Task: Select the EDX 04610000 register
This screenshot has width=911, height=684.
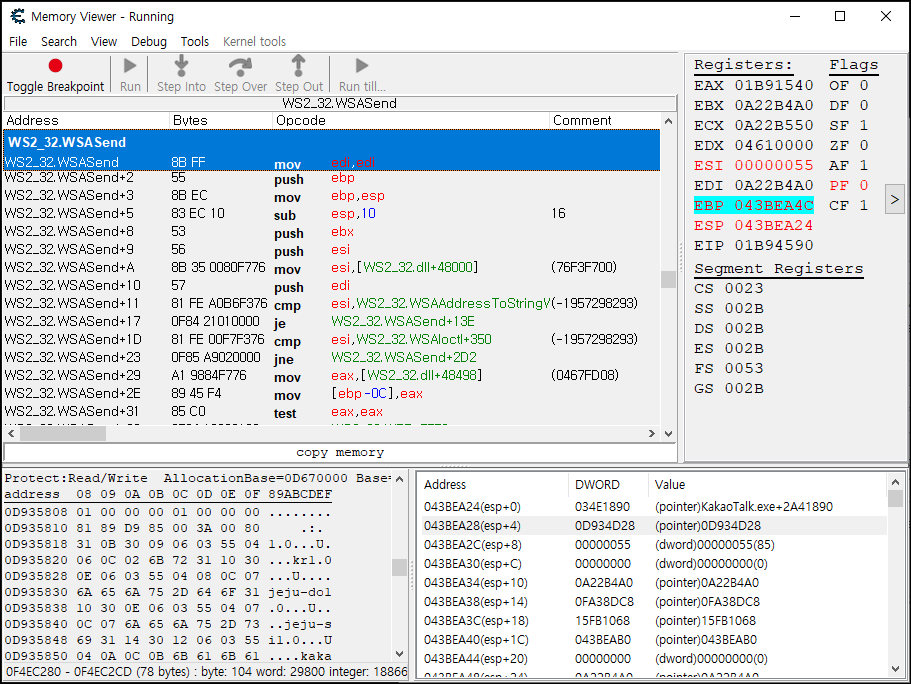Action: (754, 145)
